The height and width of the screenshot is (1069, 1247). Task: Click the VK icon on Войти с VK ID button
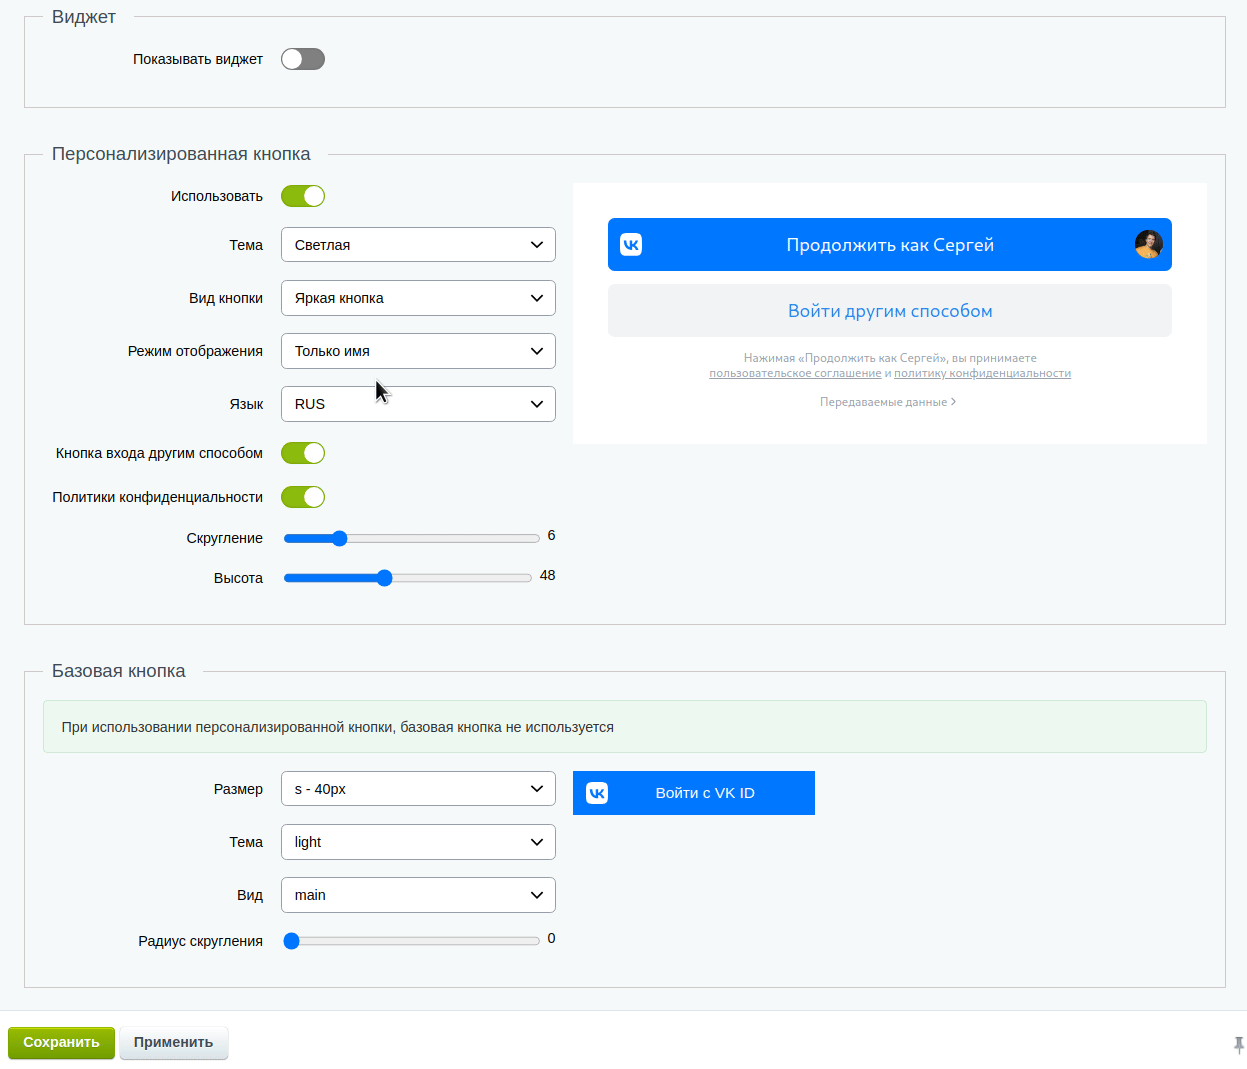[x=597, y=792]
